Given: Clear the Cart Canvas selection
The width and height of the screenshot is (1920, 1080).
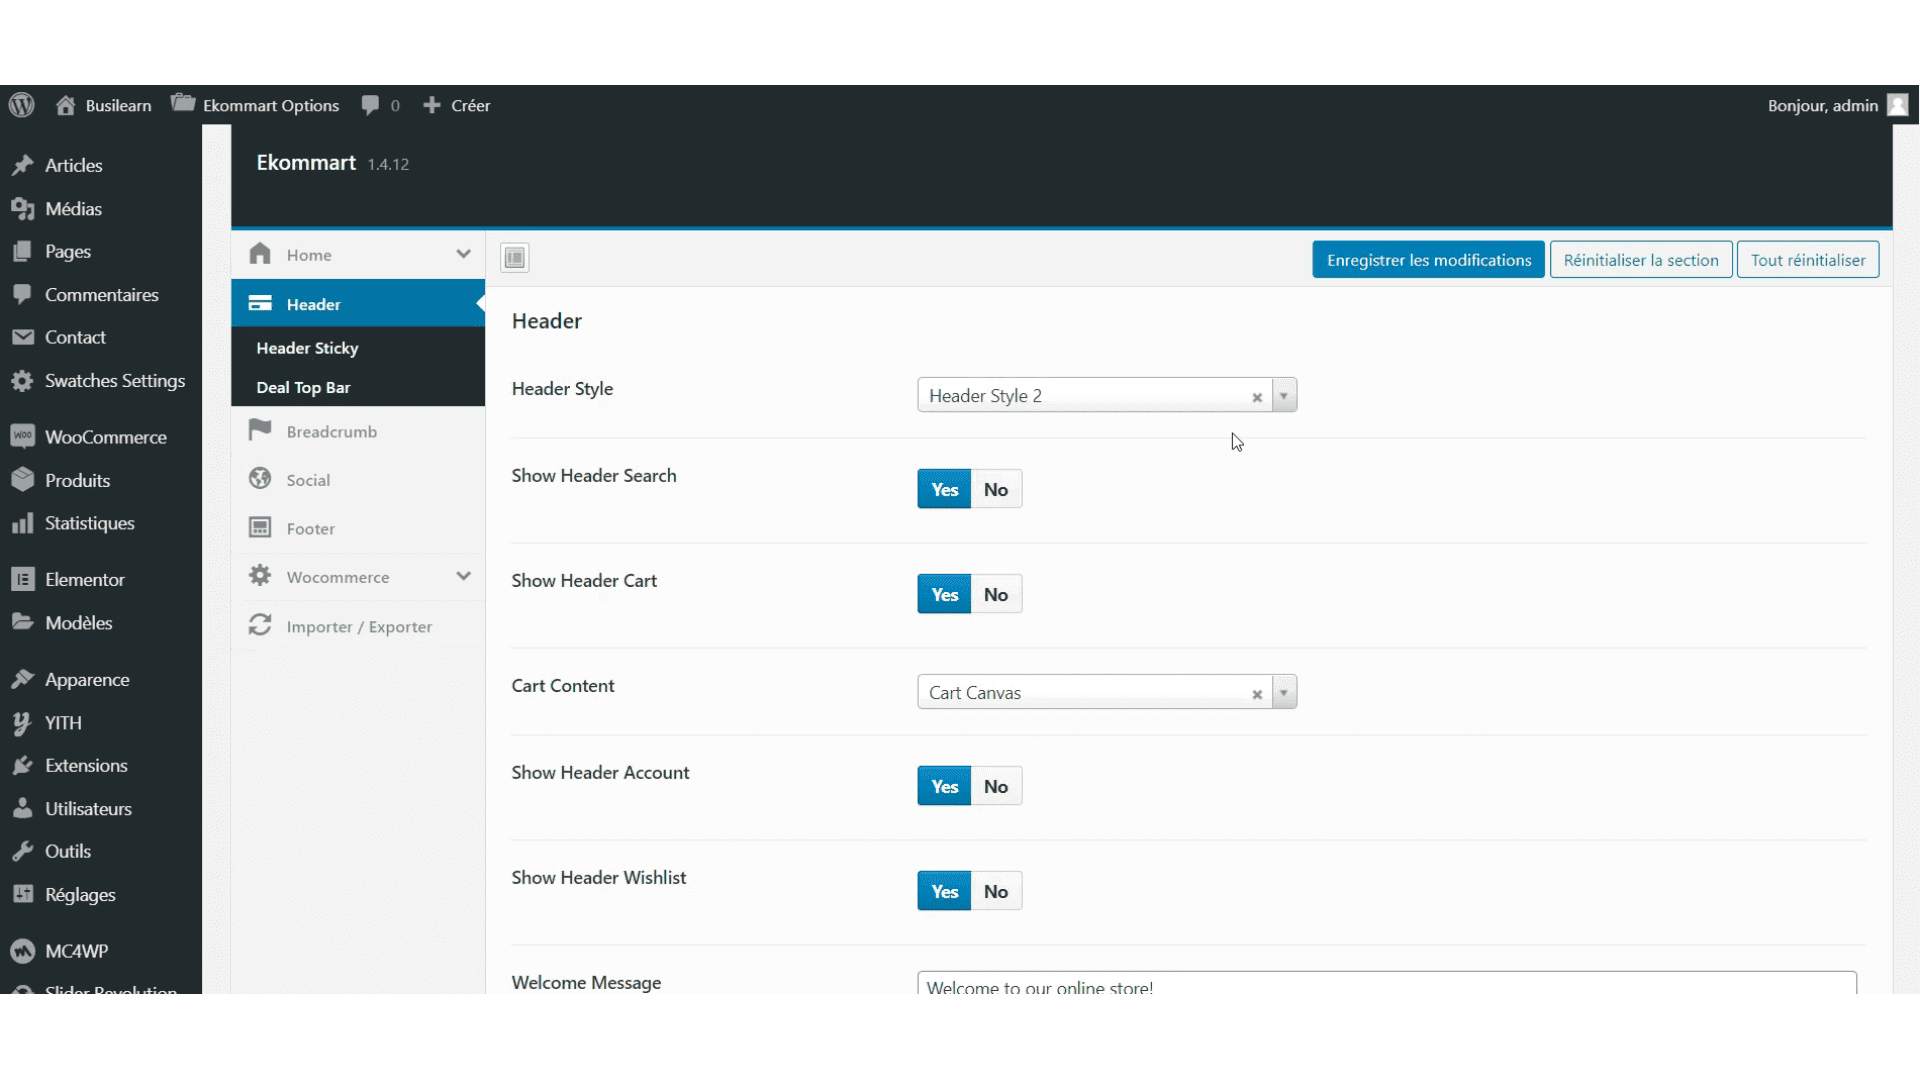Looking at the screenshot, I should 1257,694.
